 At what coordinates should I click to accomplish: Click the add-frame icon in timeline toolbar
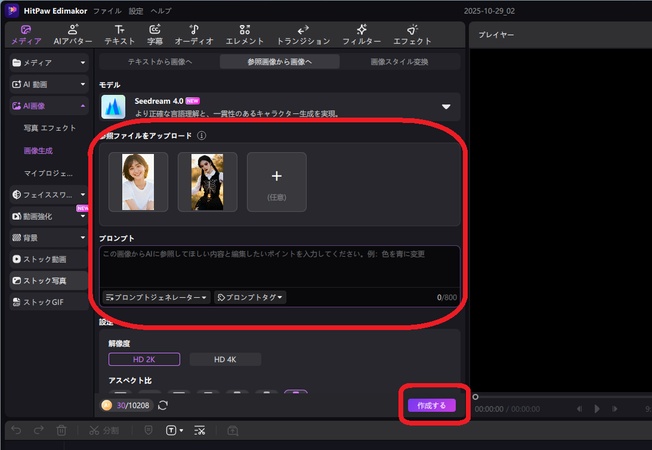(x=232, y=430)
